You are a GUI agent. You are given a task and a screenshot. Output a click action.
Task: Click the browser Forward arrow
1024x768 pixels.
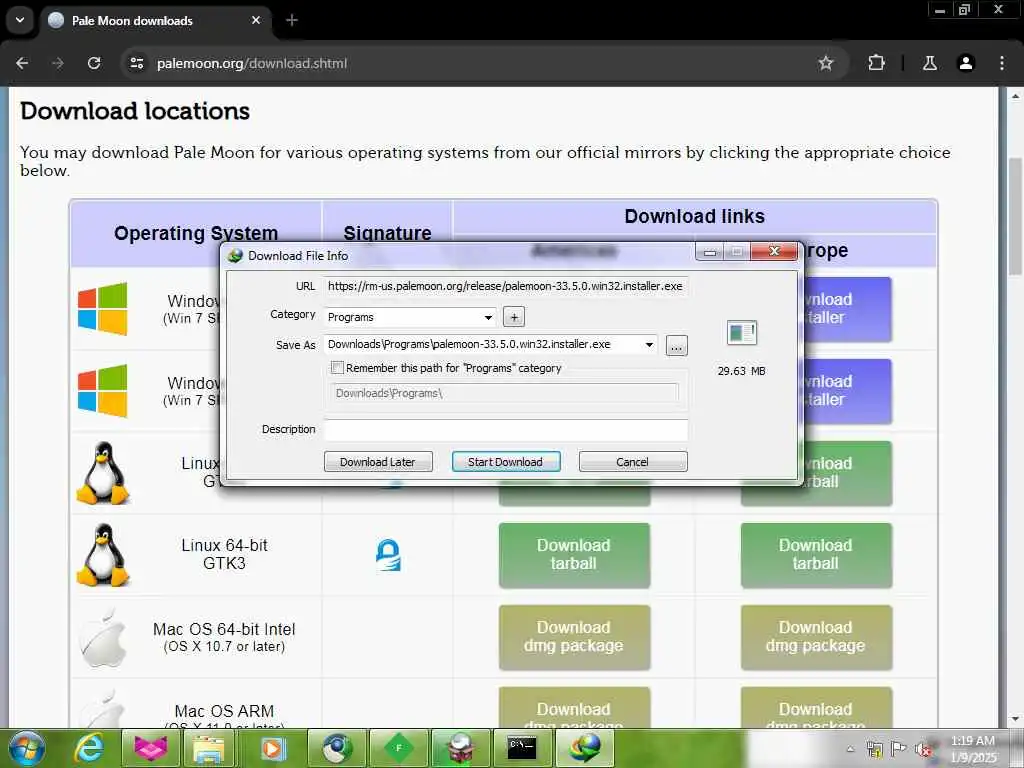58,63
